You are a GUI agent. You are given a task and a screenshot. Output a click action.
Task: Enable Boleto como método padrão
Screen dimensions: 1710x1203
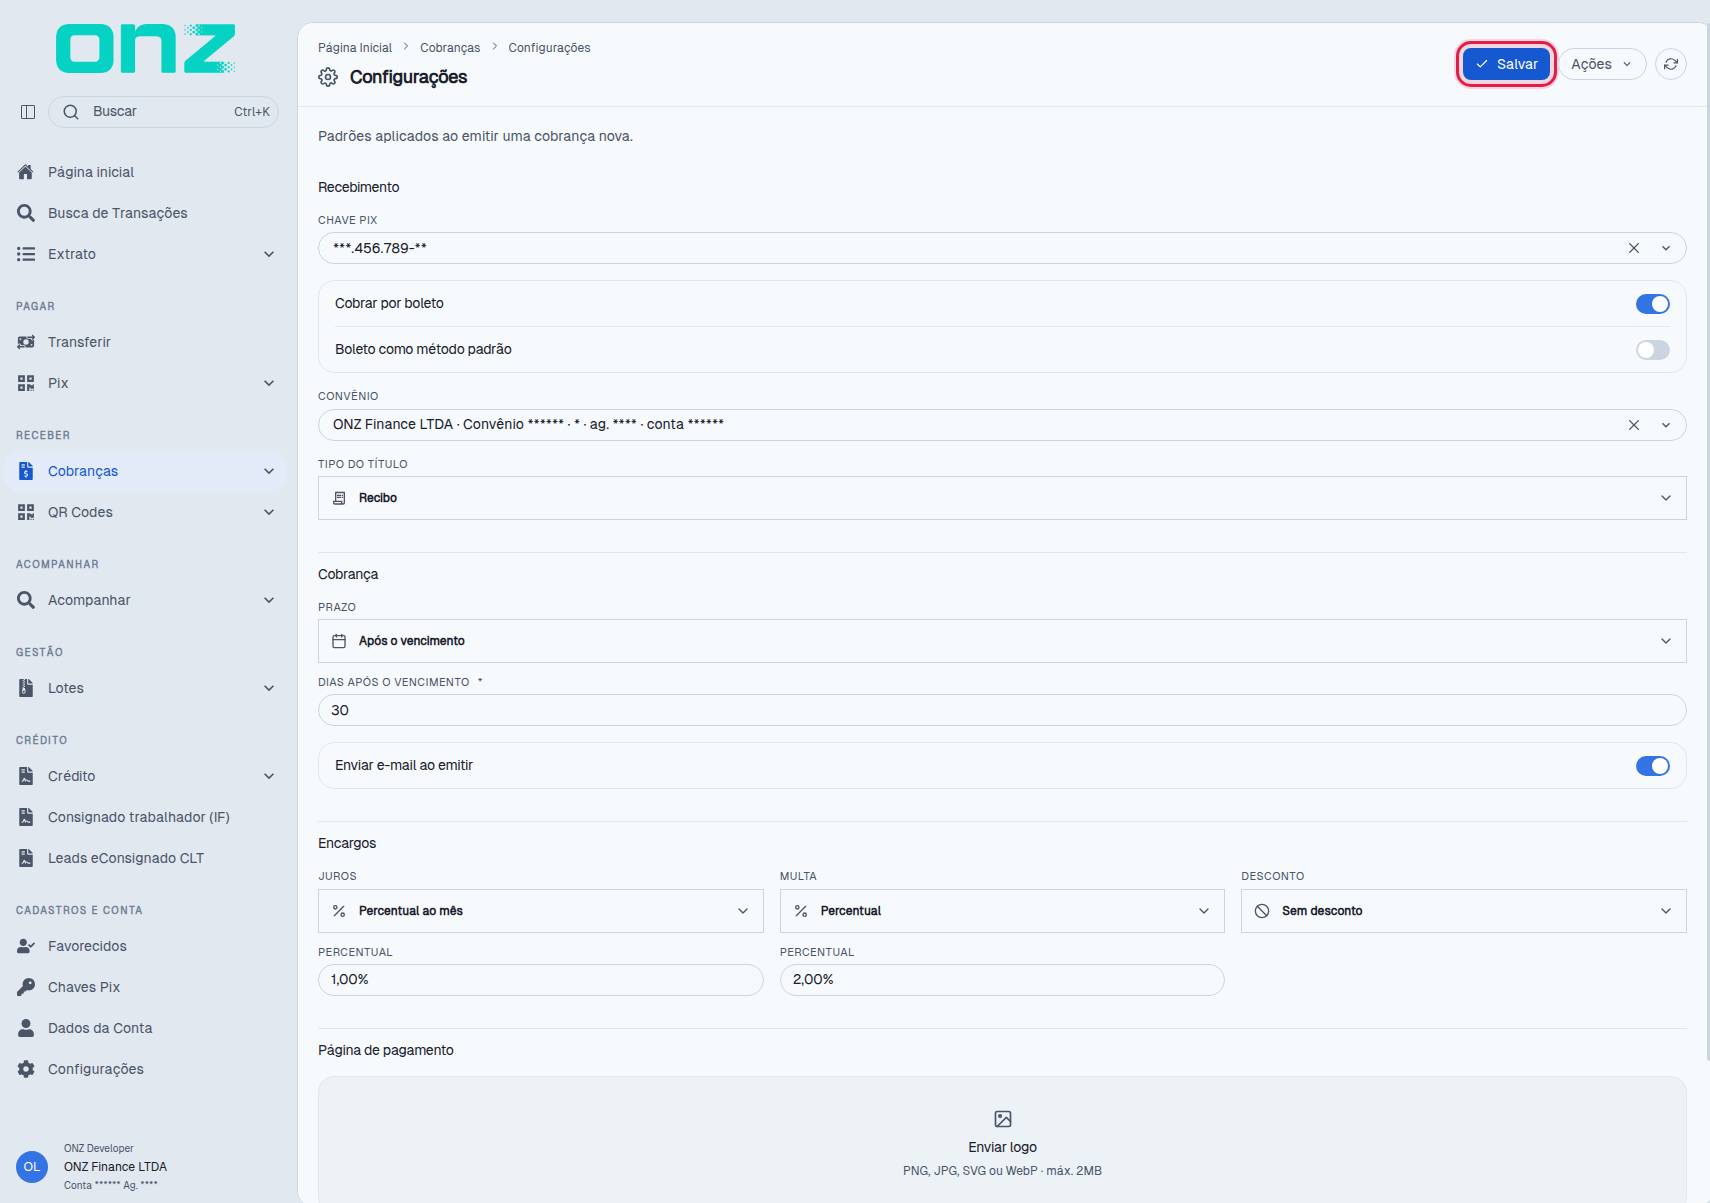pos(1652,350)
